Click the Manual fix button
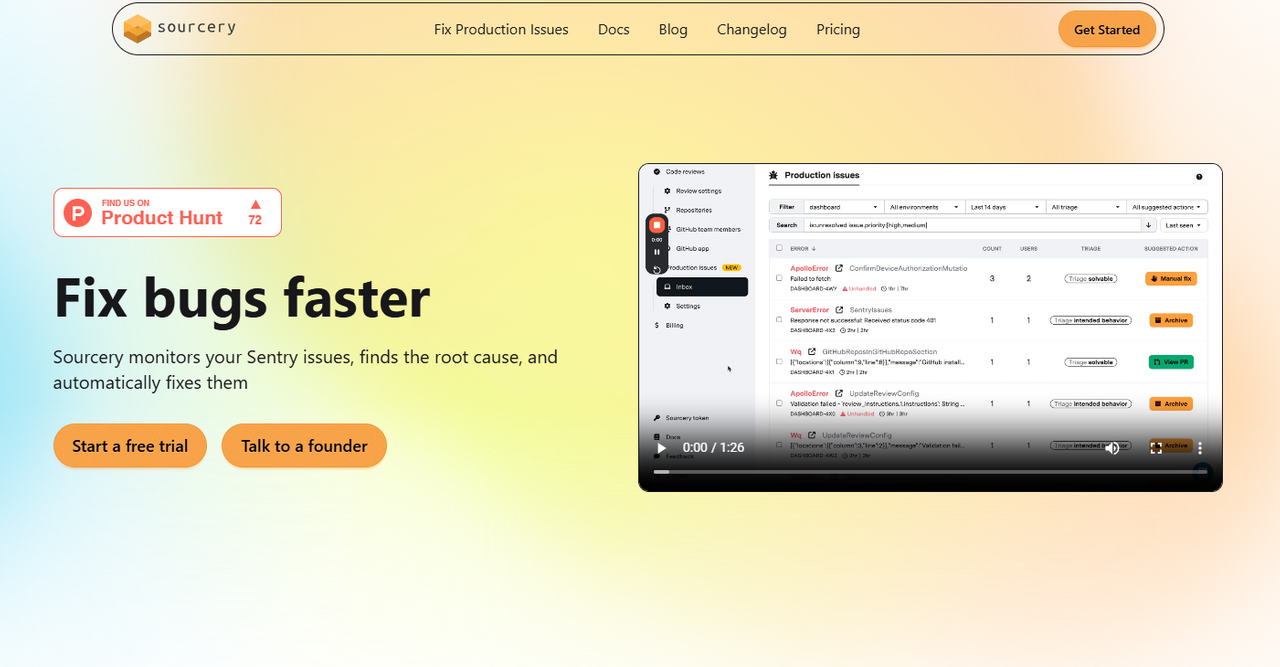This screenshot has width=1280, height=667. pos(1171,278)
